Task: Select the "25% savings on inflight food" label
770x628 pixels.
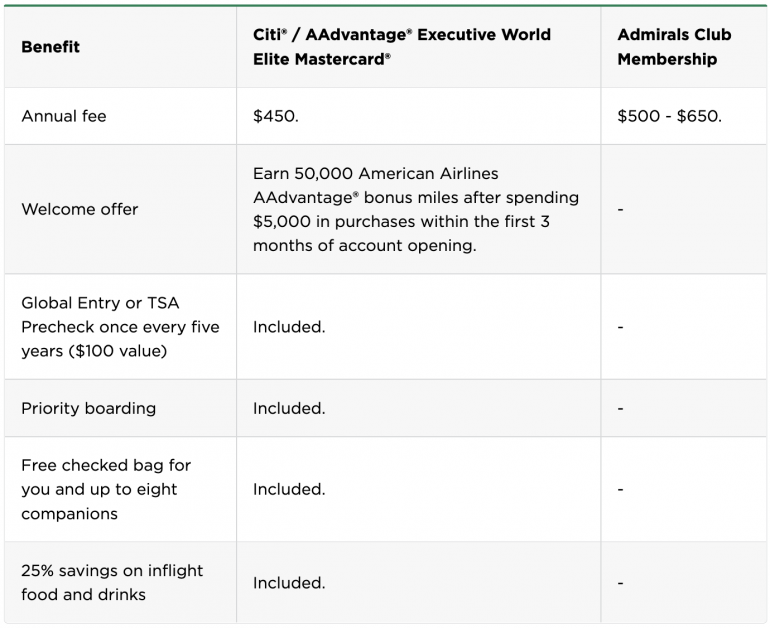Action: pos(112,582)
